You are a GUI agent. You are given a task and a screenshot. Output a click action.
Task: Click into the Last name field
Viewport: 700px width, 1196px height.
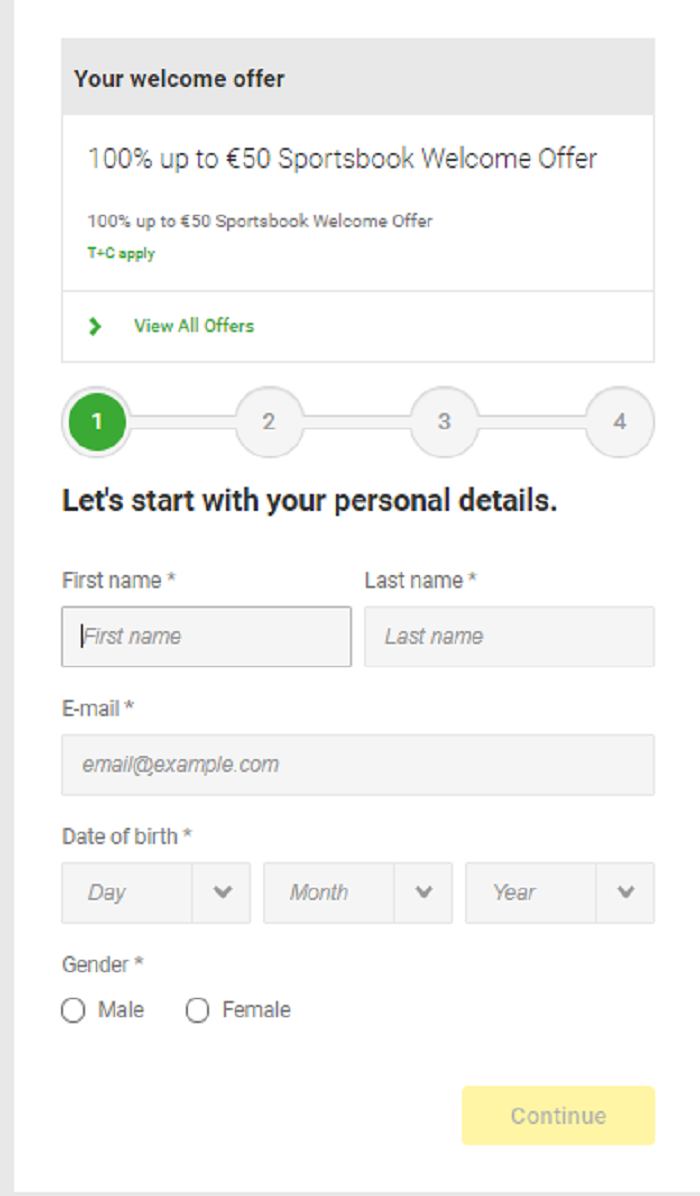click(509, 636)
